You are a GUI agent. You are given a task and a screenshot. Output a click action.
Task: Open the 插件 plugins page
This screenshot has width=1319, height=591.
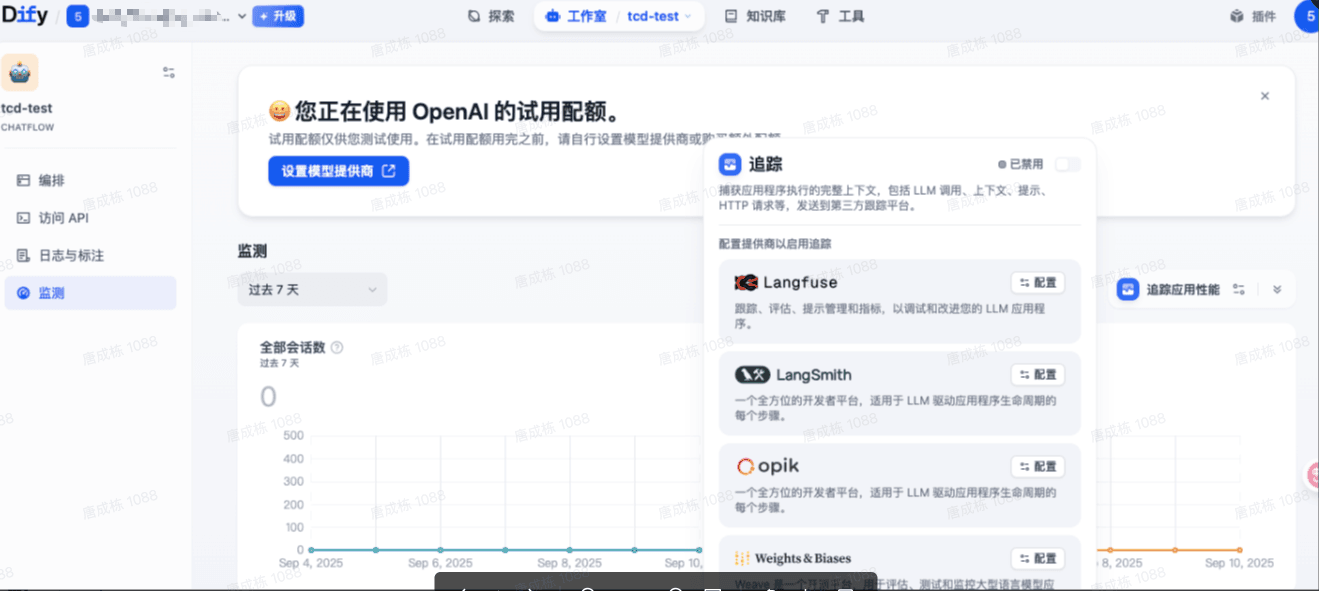click(x=1253, y=16)
